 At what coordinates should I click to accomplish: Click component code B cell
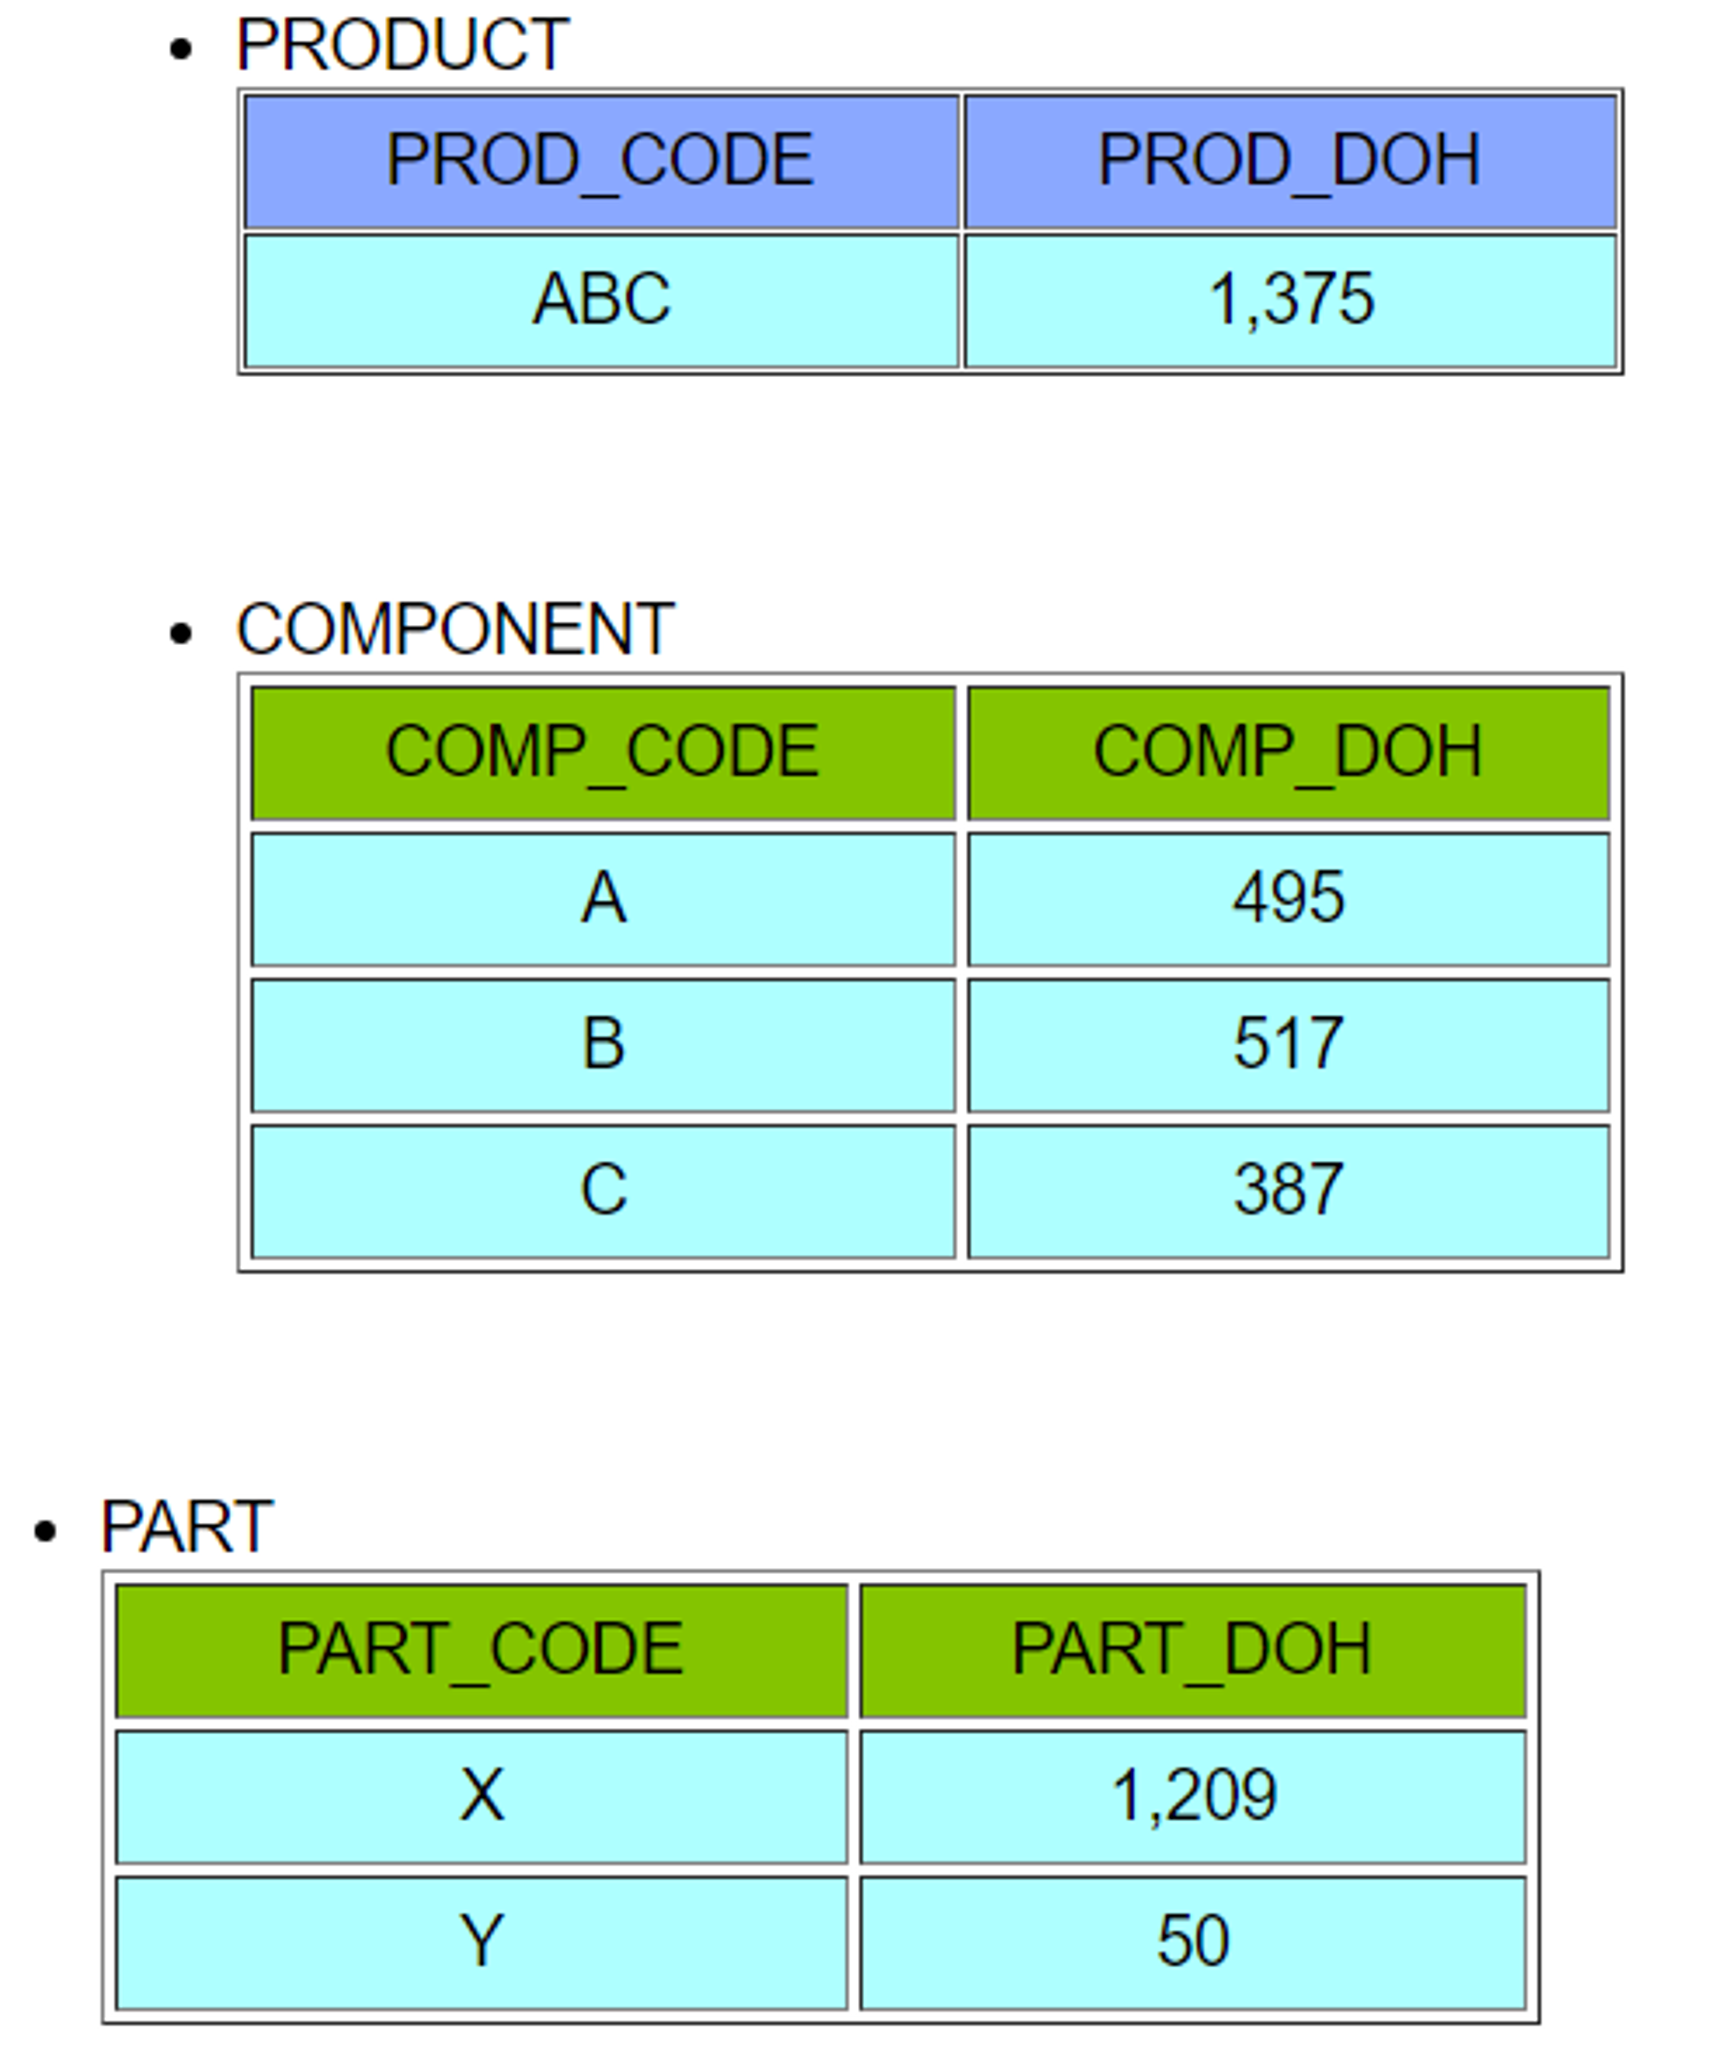tap(603, 1045)
